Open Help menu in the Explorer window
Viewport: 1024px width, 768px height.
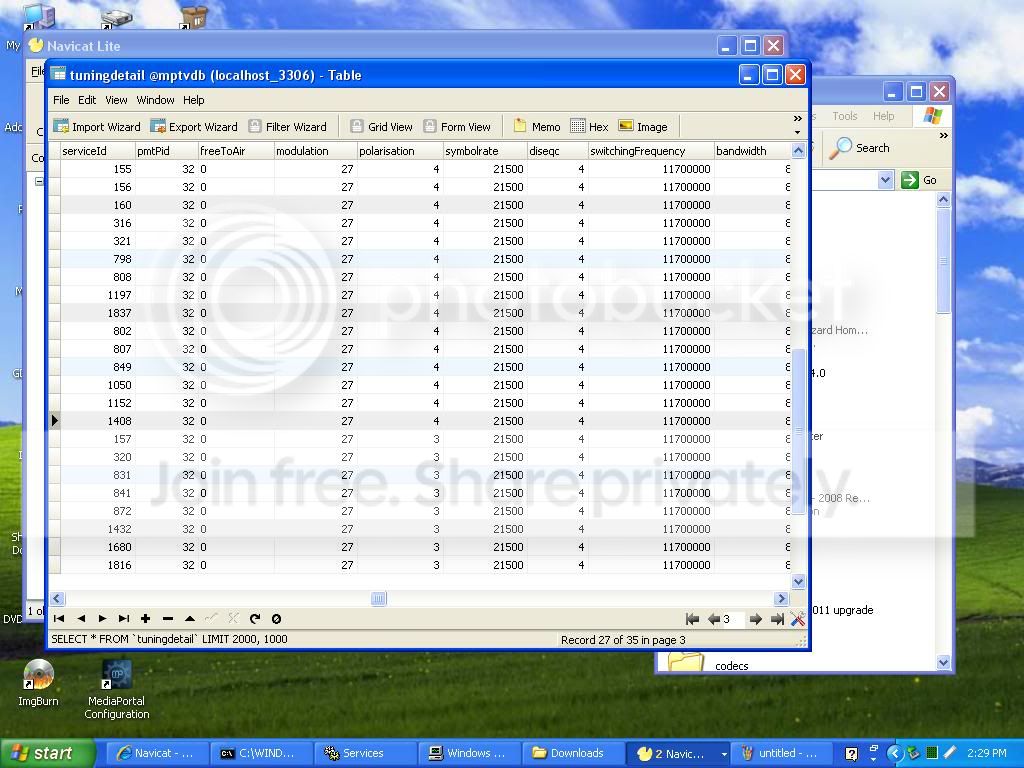click(x=884, y=116)
